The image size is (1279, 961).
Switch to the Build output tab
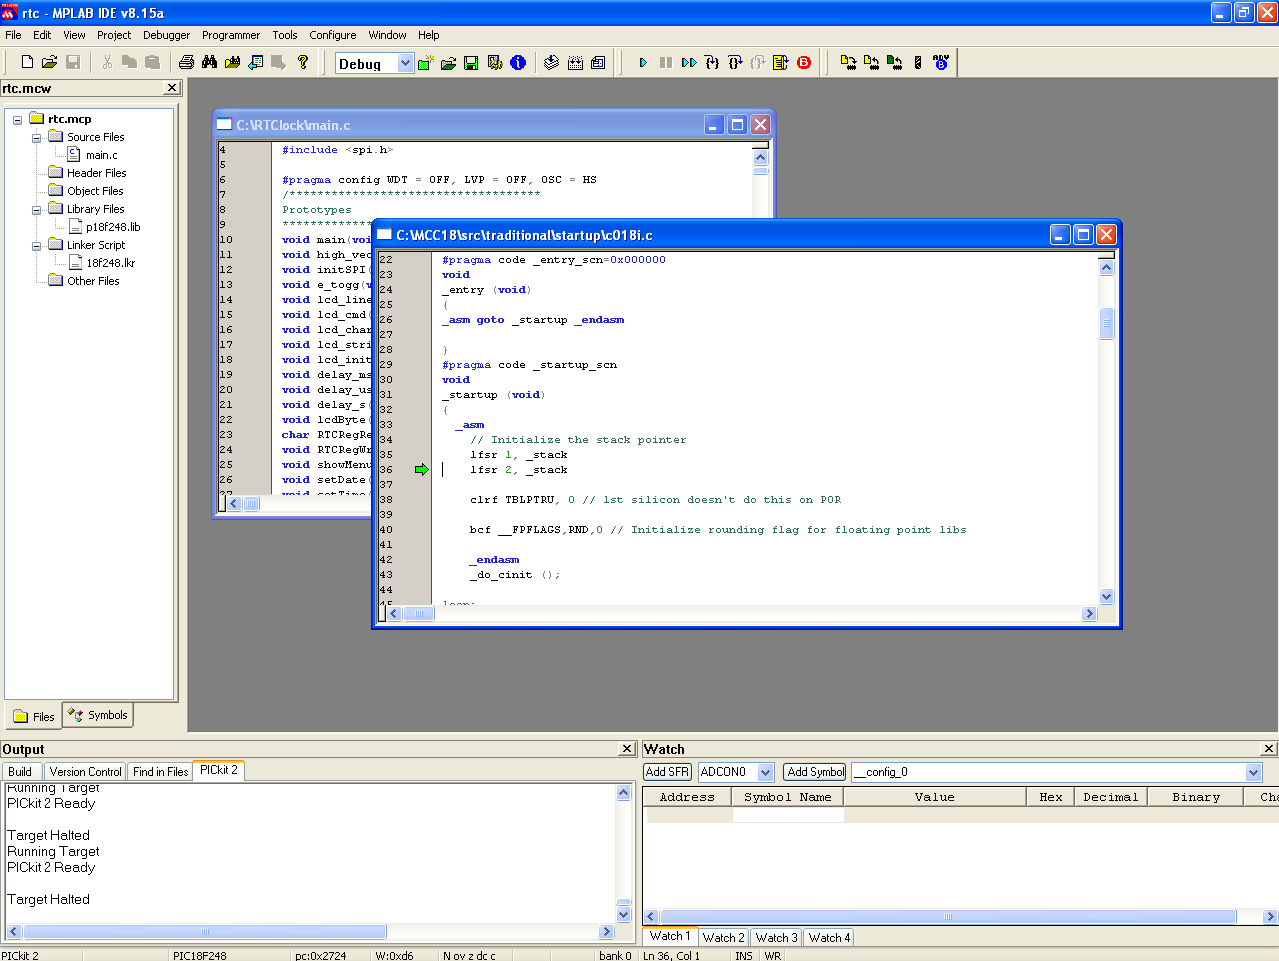coord(20,771)
